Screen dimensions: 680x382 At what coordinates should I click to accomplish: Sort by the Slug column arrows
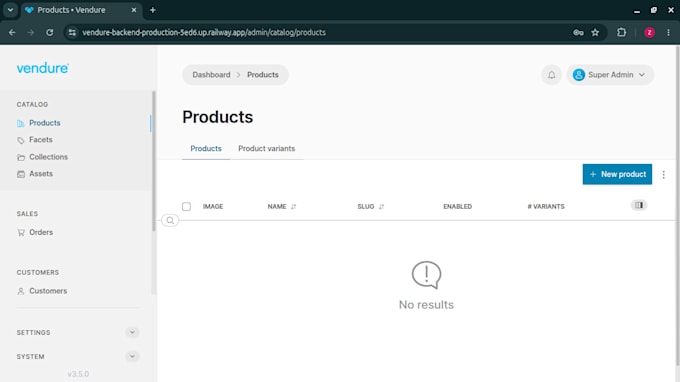tap(381, 207)
